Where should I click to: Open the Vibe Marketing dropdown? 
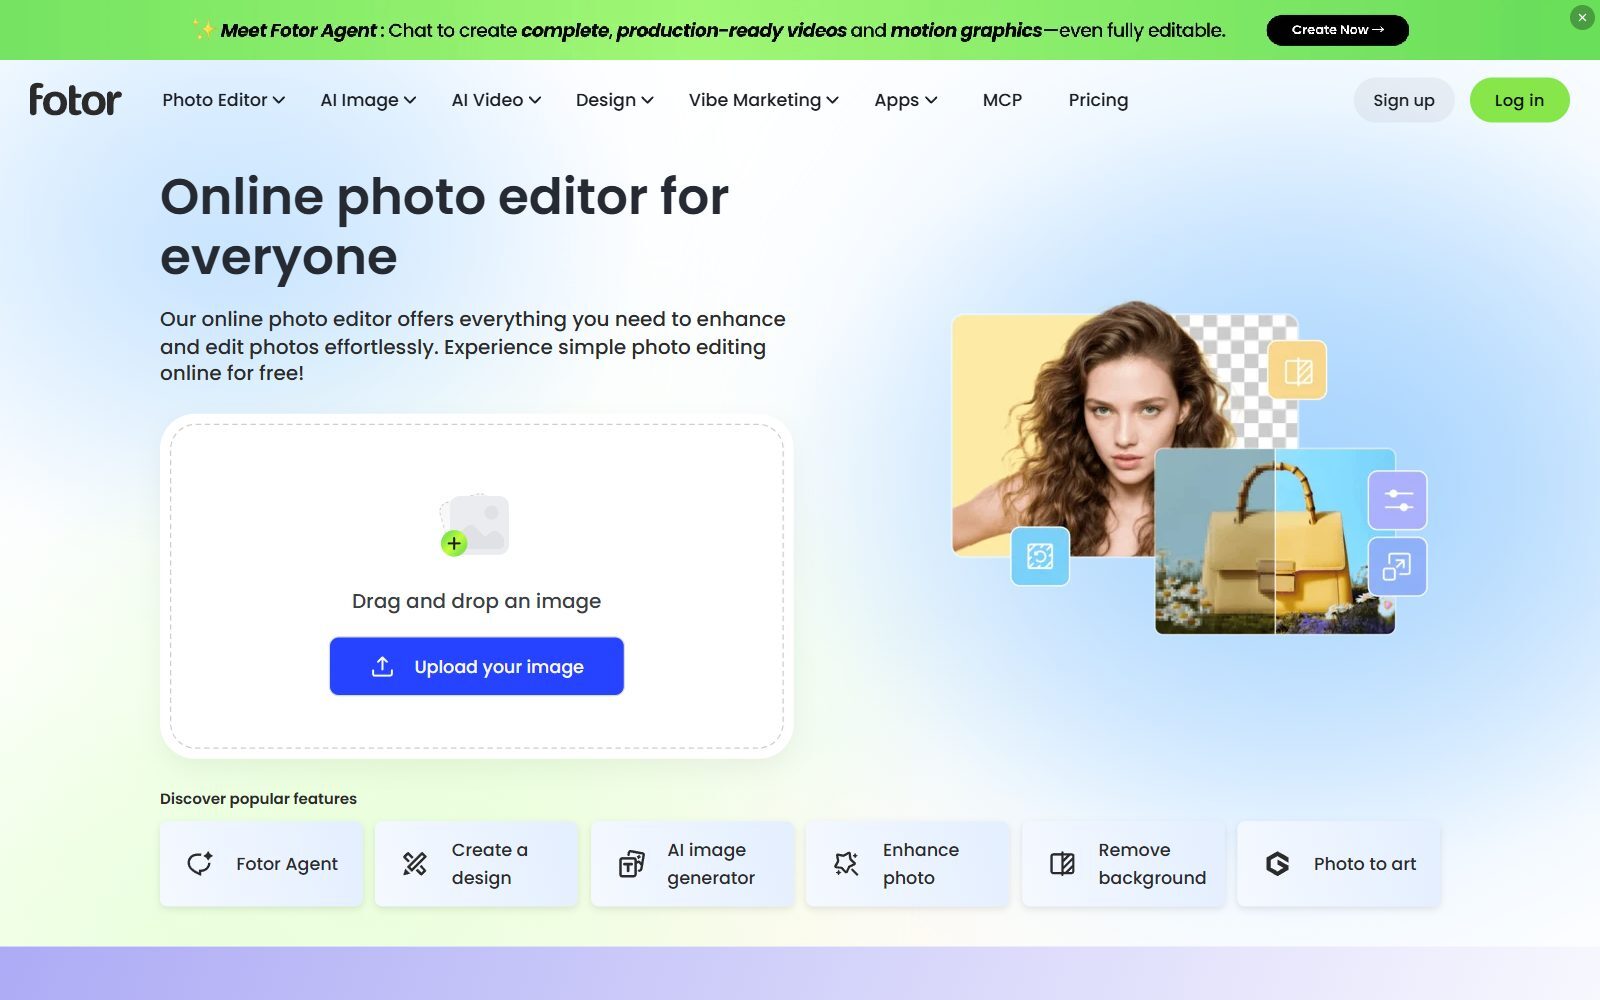[x=764, y=100]
